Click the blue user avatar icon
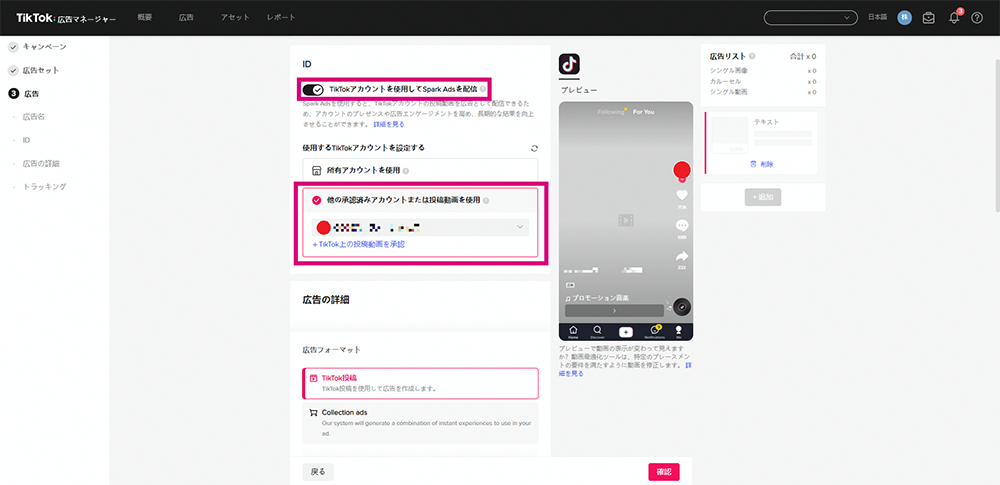 (x=904, y=18)
